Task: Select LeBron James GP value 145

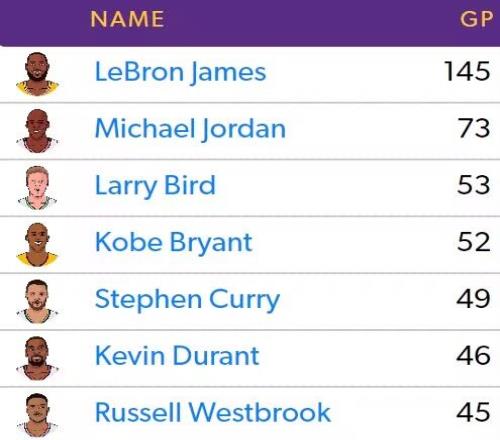Action: click(x=467, y=71)
